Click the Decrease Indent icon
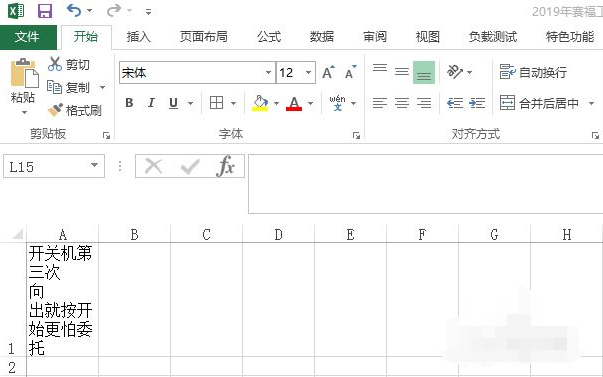Viewport: 603px width, 377px height. tap(455, 103)
